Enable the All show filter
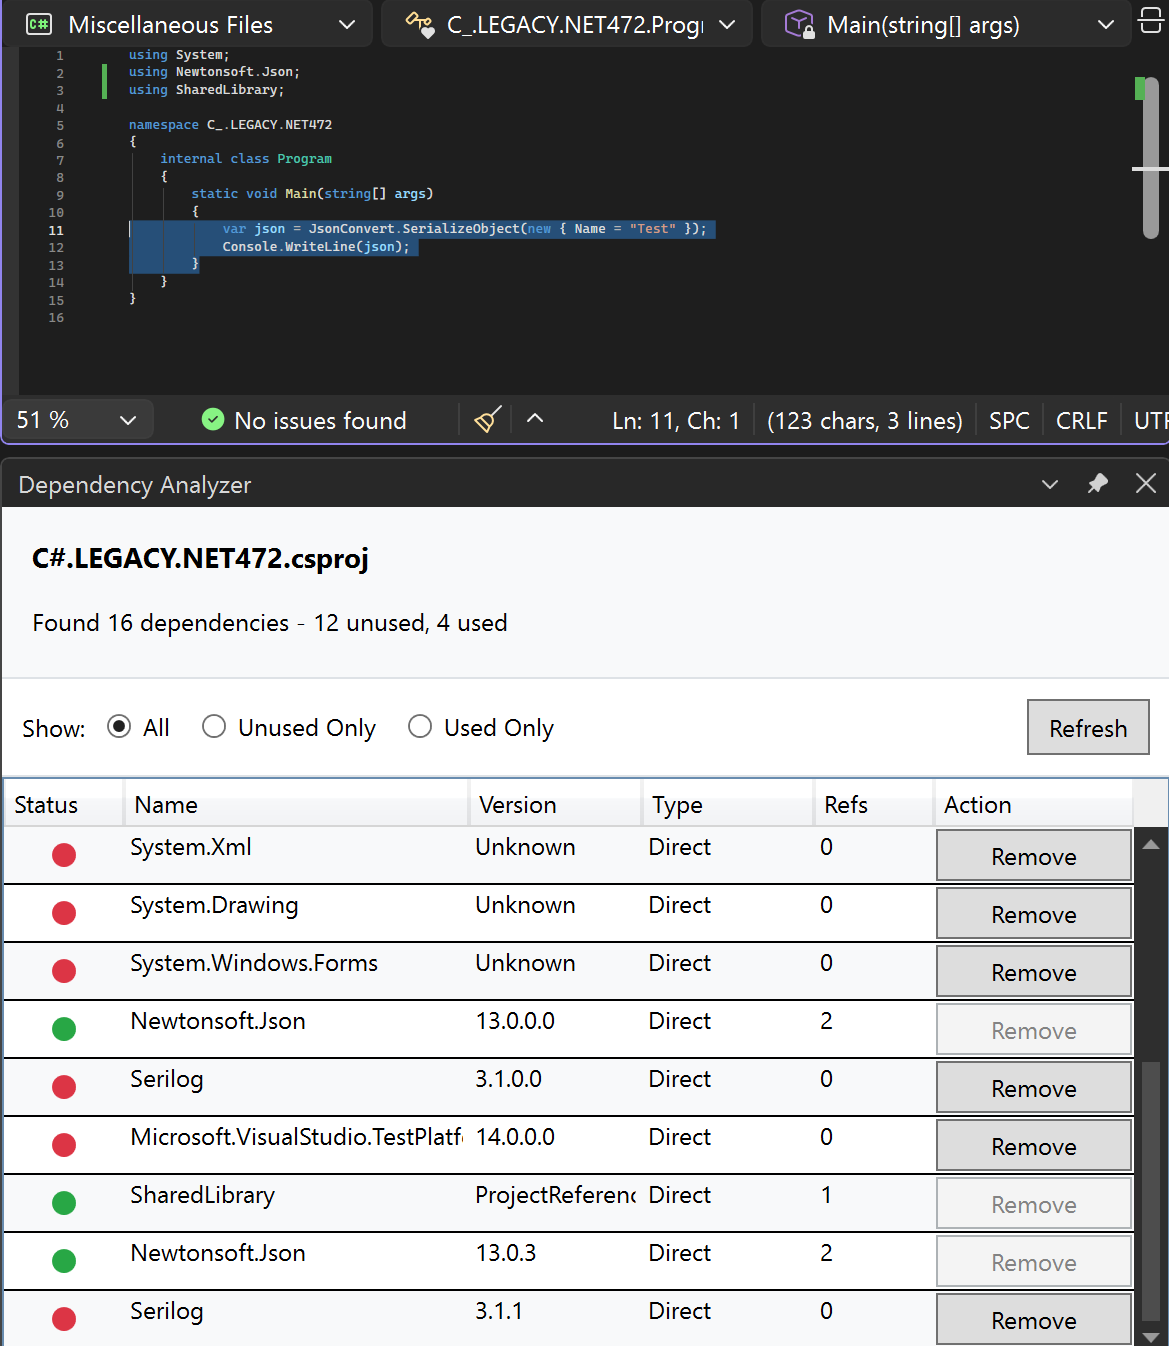The width and height of the screenshot is (1169, 1346). [x=119, y=726]
